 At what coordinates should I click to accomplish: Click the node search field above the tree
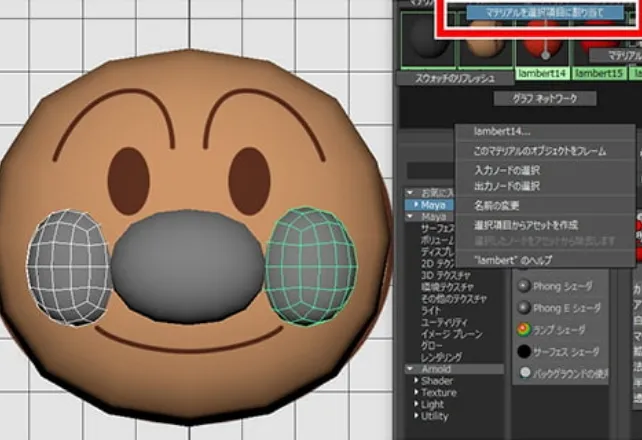click(431, 171)
